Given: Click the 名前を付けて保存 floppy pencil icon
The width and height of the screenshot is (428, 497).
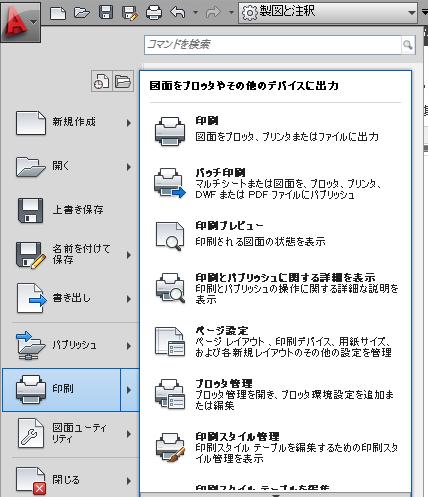Looking at the screenshot, I should 31,255.
